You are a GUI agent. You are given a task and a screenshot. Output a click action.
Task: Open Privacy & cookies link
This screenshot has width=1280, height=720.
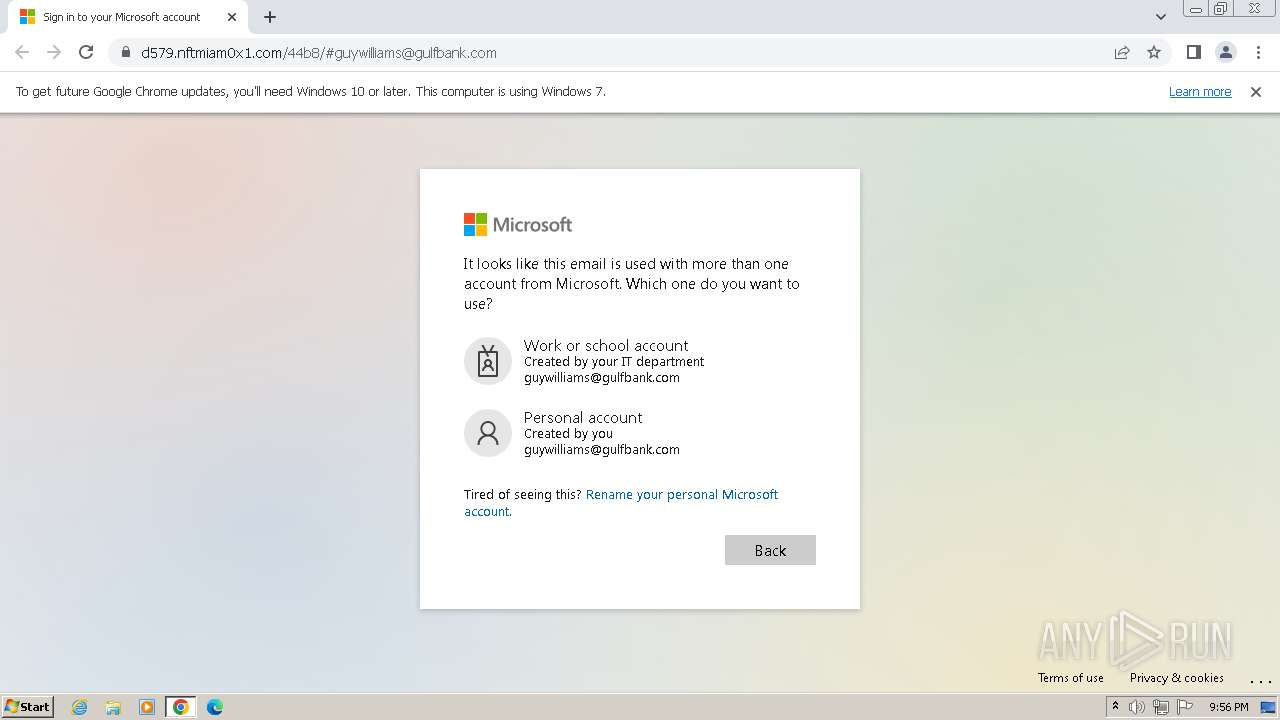1177,678
